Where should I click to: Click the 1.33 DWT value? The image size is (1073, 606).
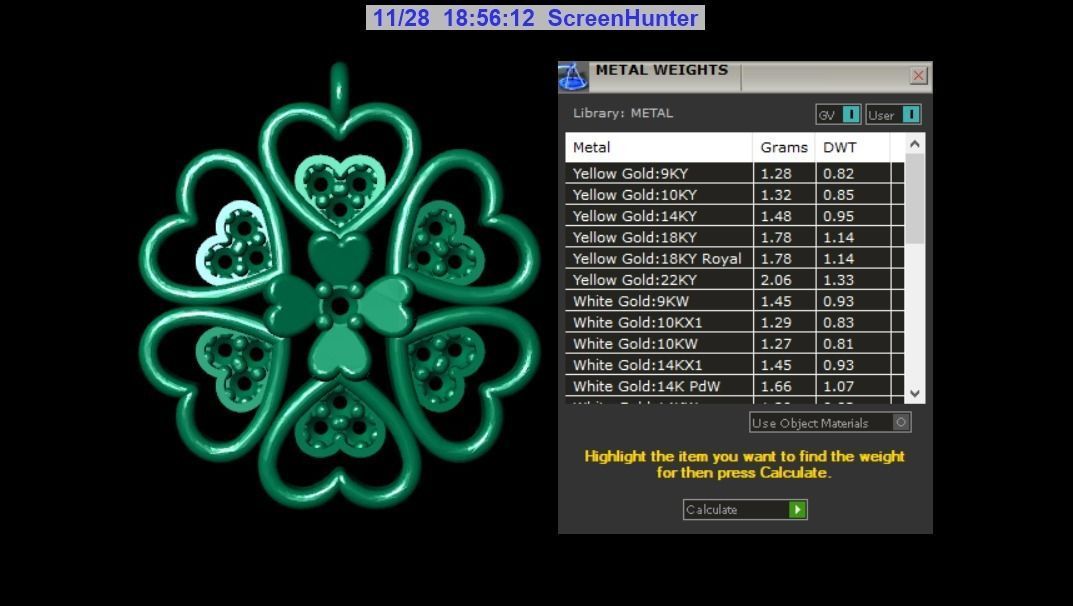(838, 280)
